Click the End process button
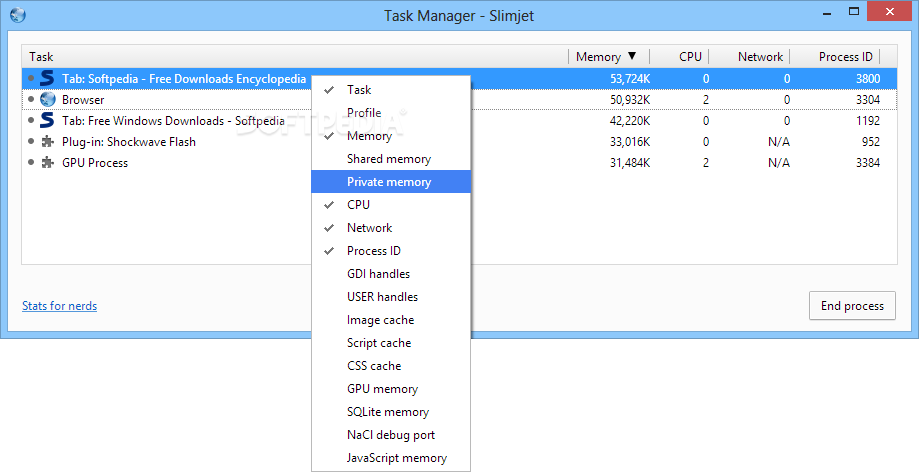 coord(852,305)
